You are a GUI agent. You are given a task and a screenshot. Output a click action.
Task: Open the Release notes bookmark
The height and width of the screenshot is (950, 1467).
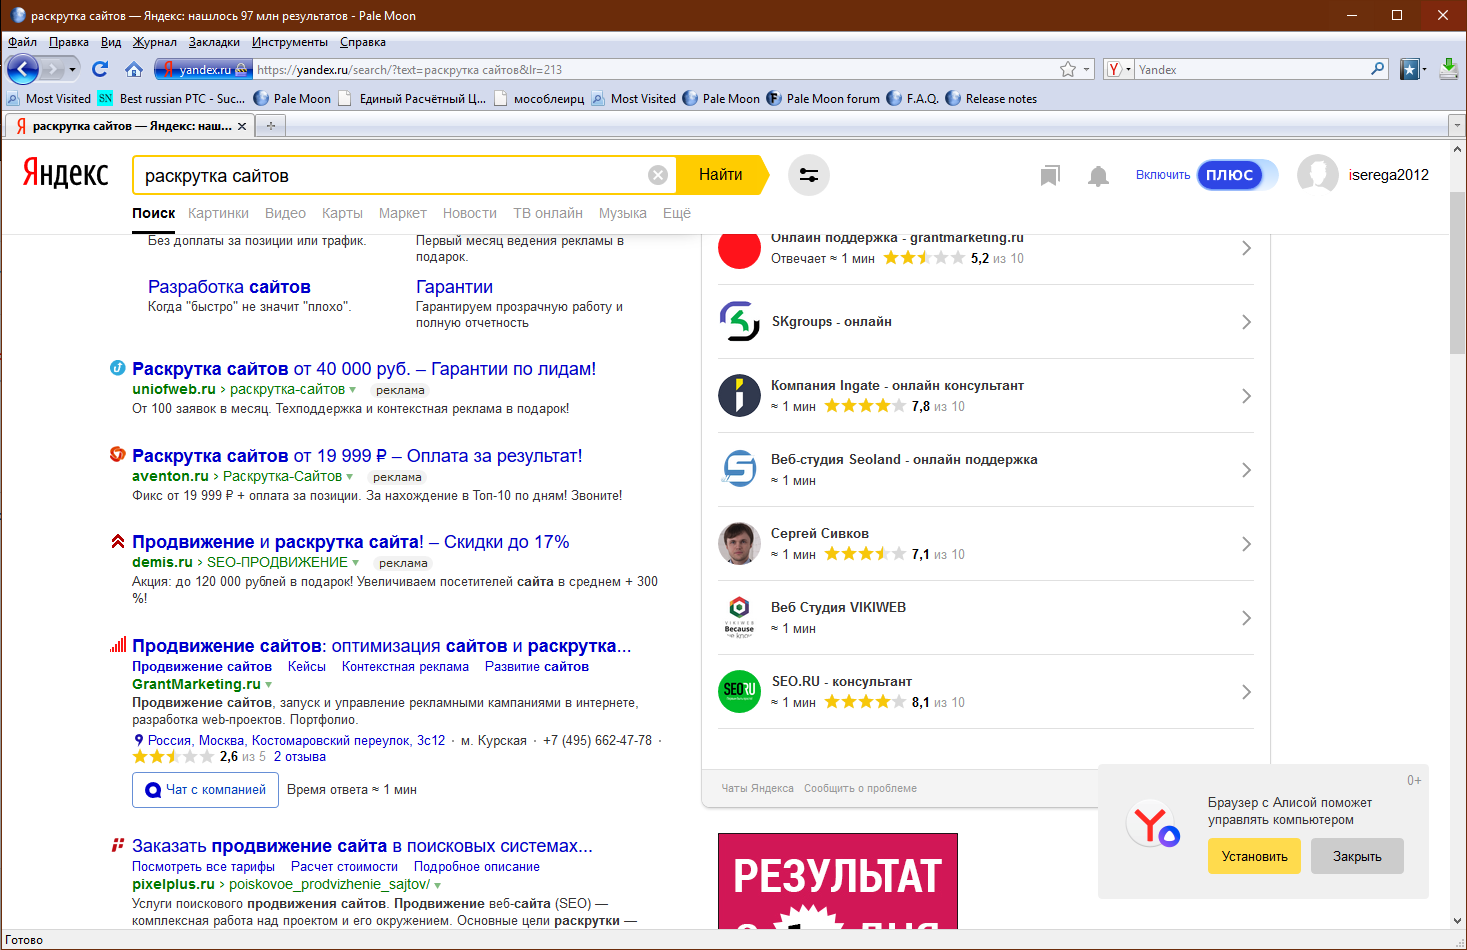pyautogui.click(x=991, y=98)
